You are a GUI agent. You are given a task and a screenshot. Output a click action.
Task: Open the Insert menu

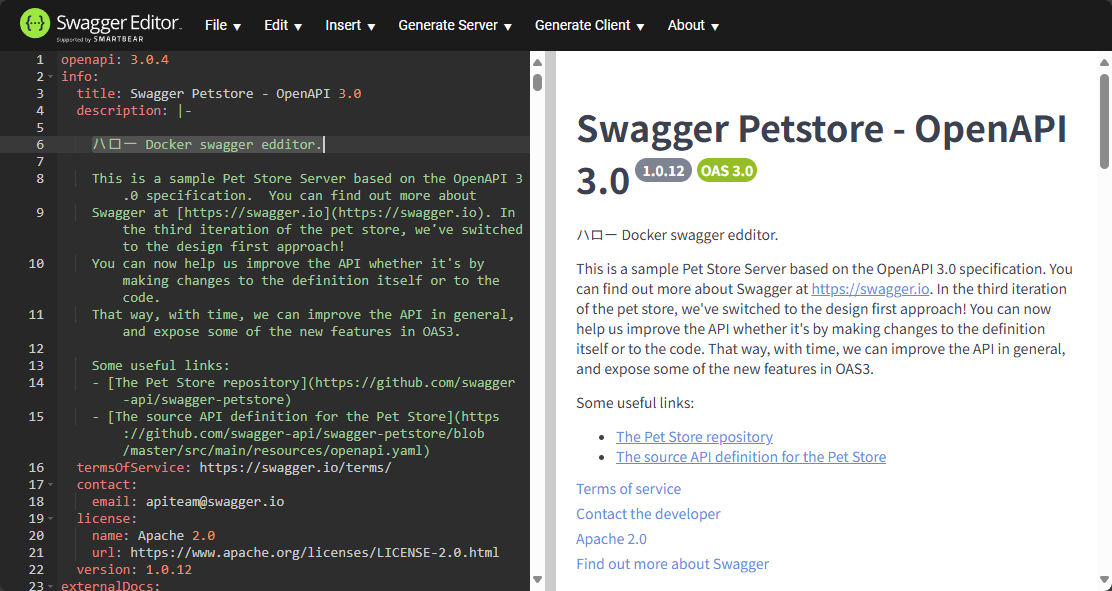click(349, 25)
